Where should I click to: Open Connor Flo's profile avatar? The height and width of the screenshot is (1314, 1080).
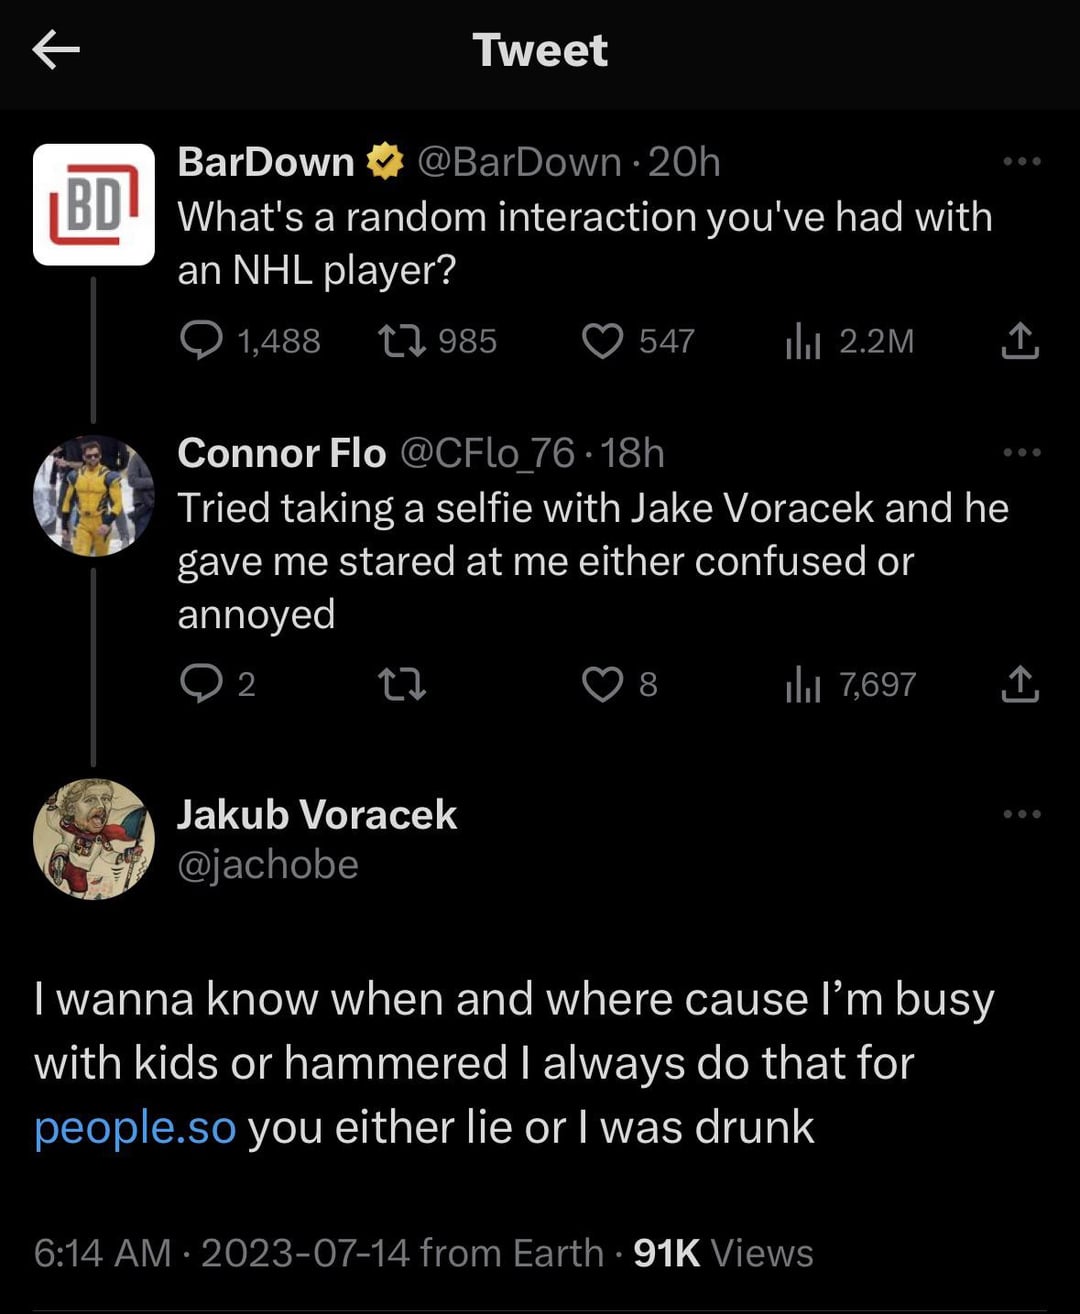click(x=94, y=496)
